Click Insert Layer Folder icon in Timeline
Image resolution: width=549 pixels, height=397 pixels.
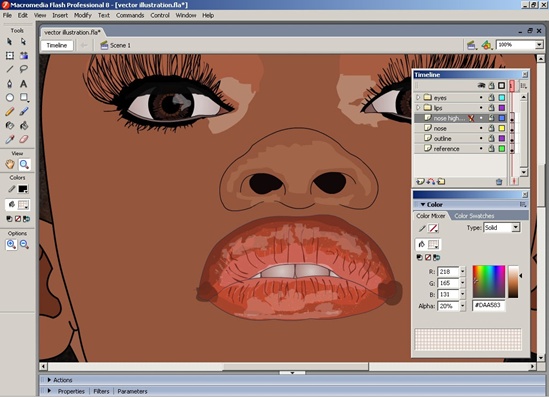[441, 181]
